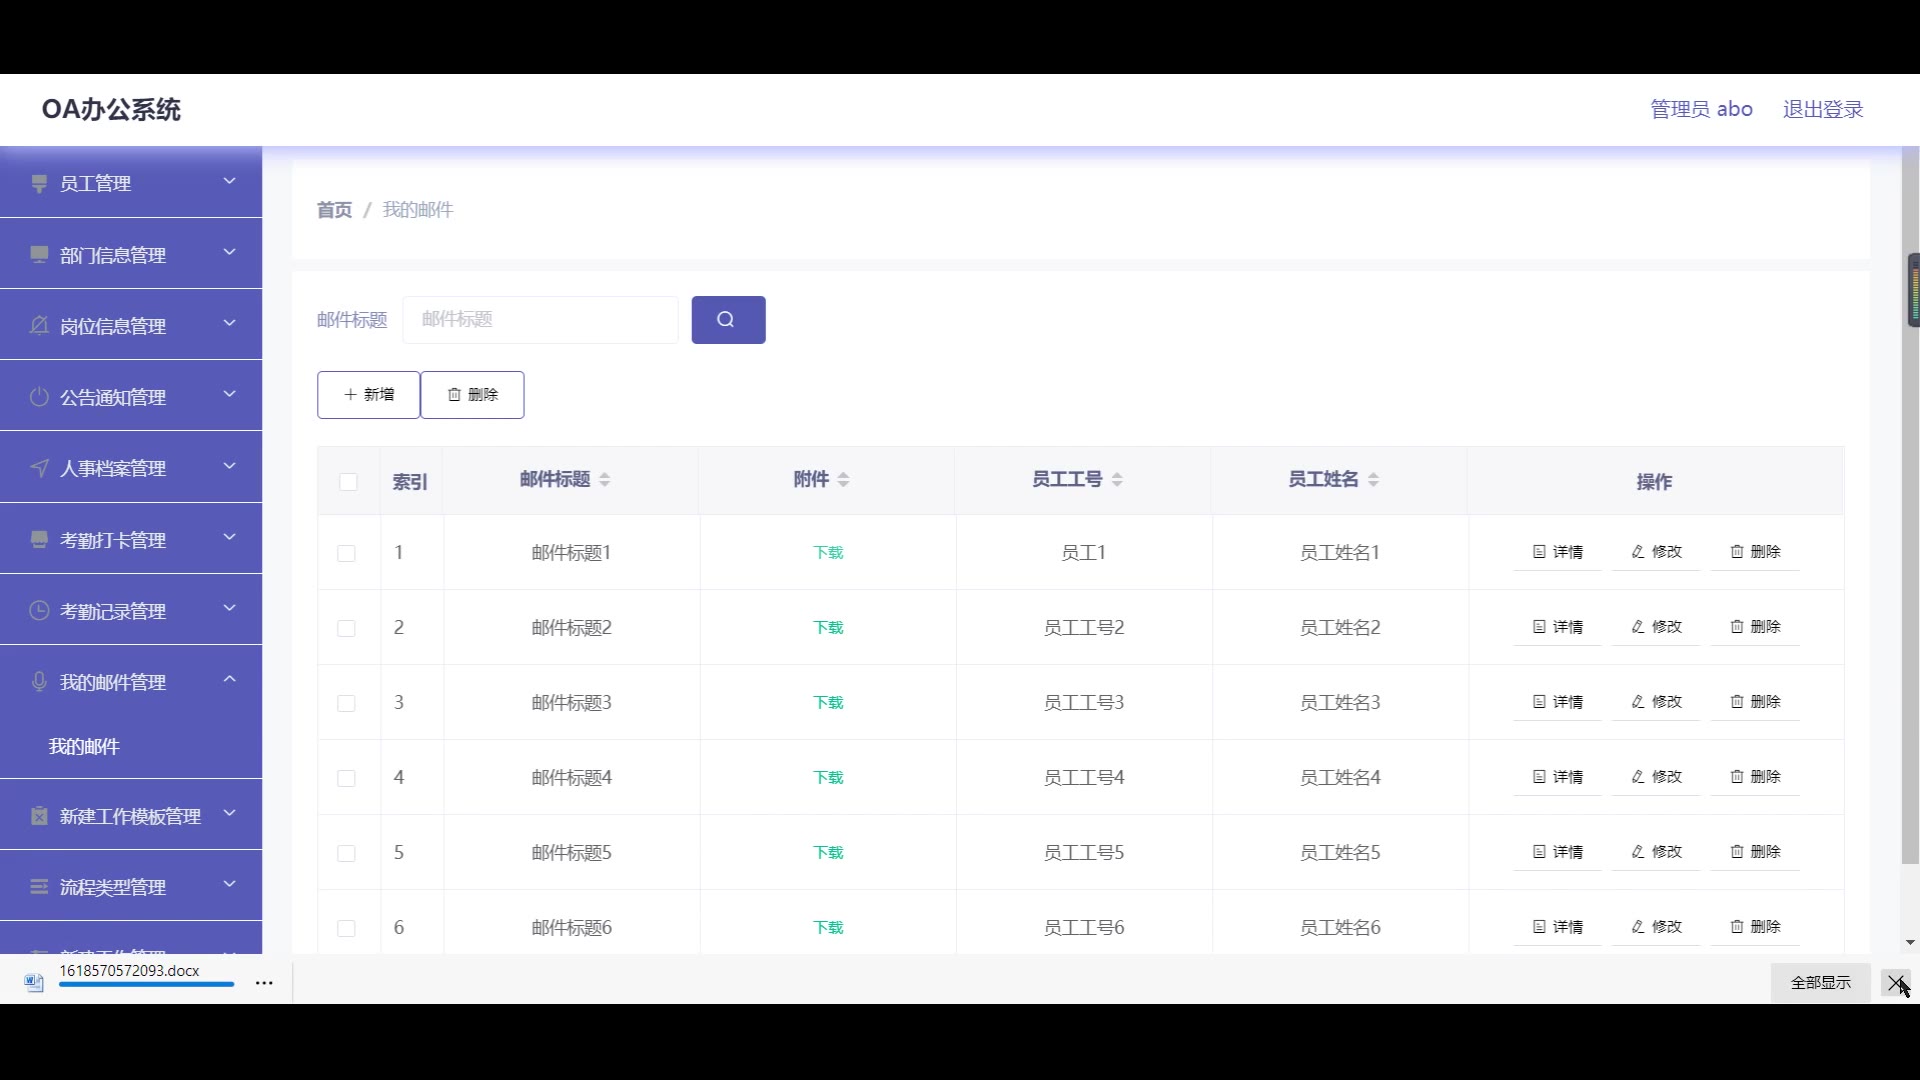The height and width of the screenshot is (1080, 1920).
Task: Close the downloads bar
Action: (x=1896, y=983)
